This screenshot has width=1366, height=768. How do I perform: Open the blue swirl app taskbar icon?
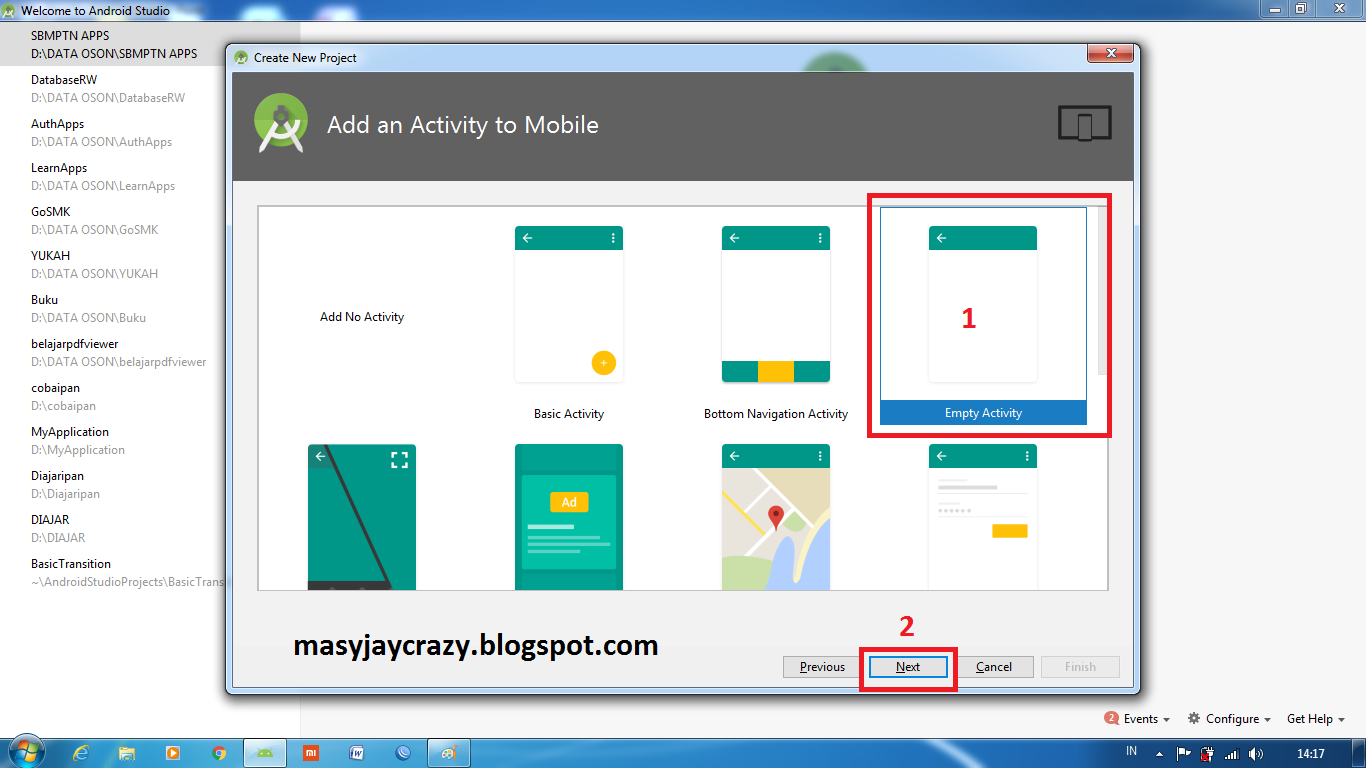[403, 753]
